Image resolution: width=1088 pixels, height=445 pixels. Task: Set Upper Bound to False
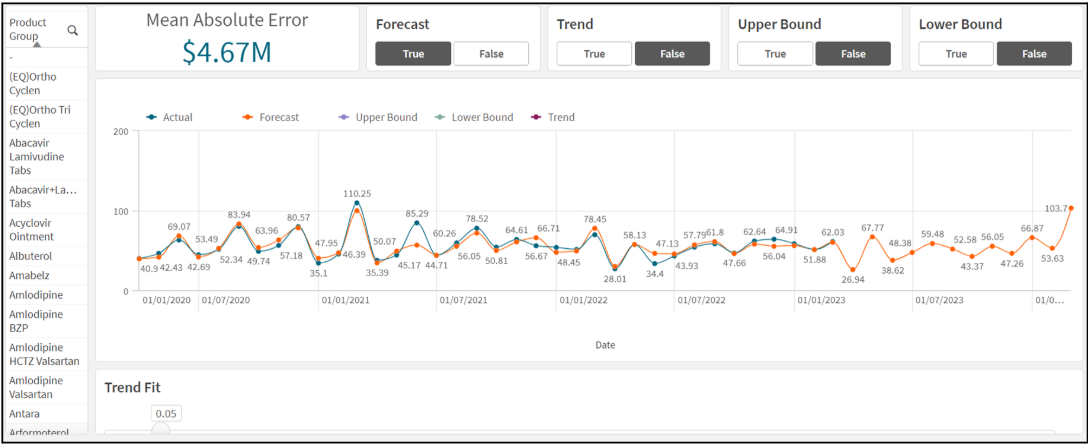pyautogui.click(x=853, y=53)
